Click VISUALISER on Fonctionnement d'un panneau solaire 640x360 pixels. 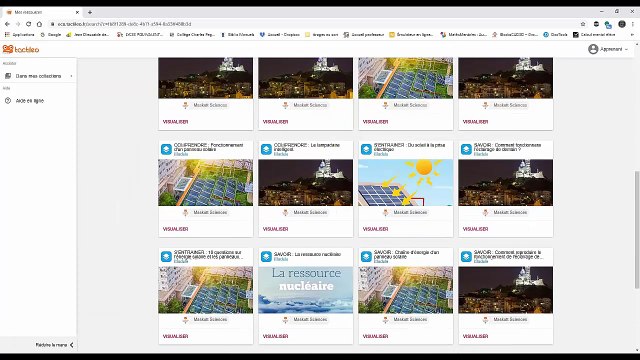[x=176, y=229]
